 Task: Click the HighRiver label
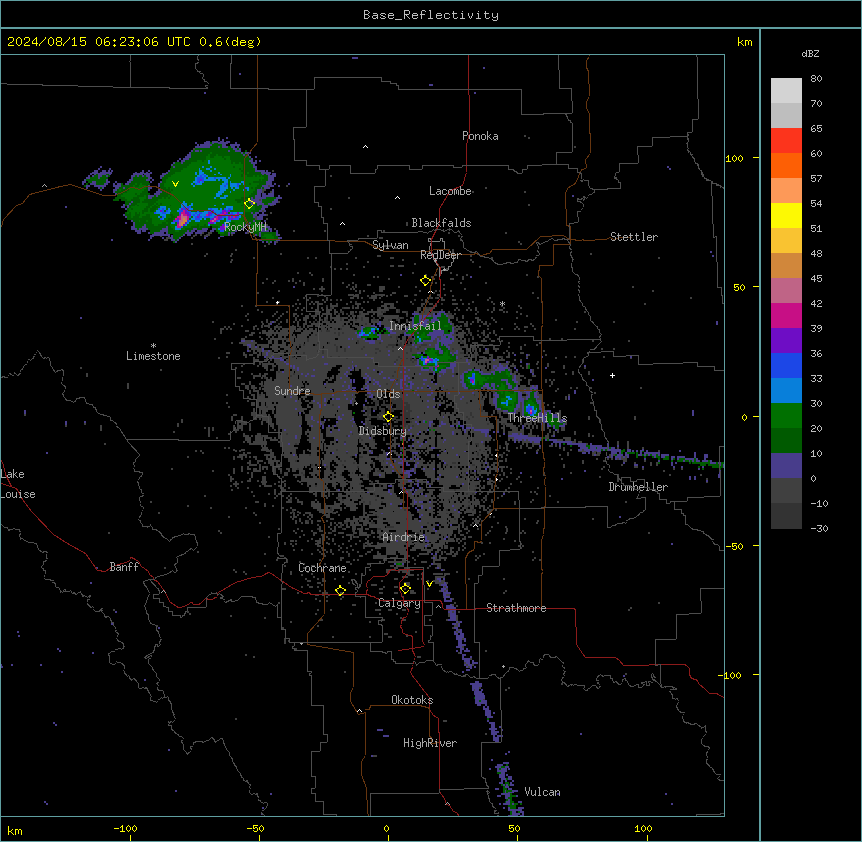pos(430,743)
